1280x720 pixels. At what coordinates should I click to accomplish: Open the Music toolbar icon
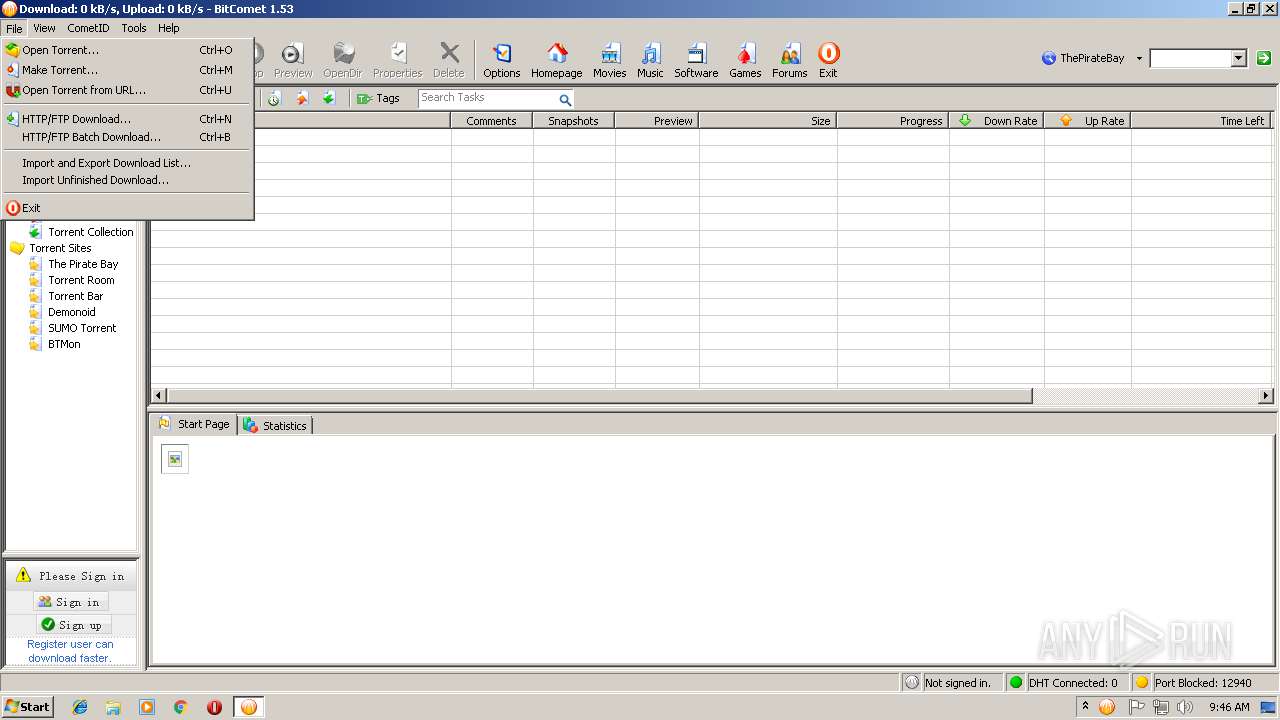650,60
